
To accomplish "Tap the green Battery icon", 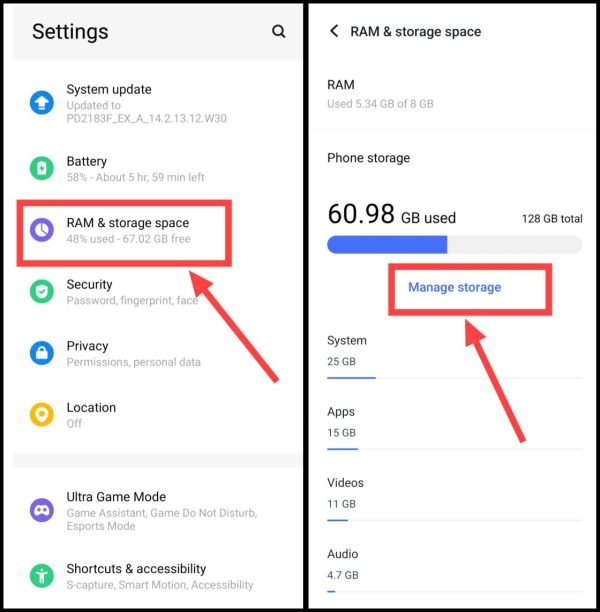I will [42, 168].
